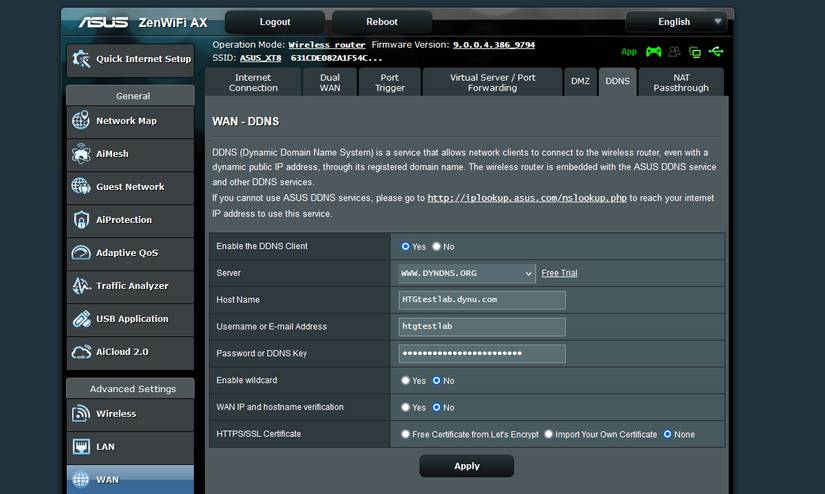Select Yes for Enable wildcard
Image resolution: width=825 pixels, height=494 pixels.
click(x=405, y=380)
